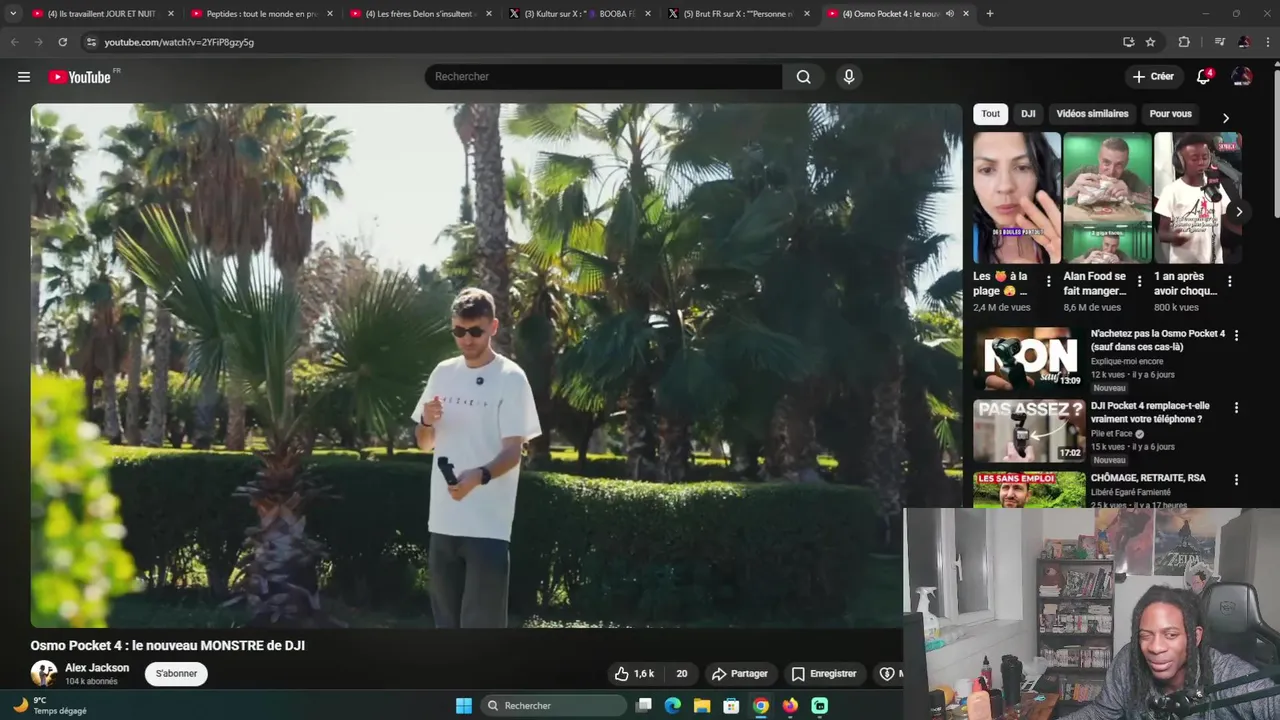This screenshot has height=720, width=1280.
Task: Launch Firefox from the taskbar
Action: click(790, 706)
